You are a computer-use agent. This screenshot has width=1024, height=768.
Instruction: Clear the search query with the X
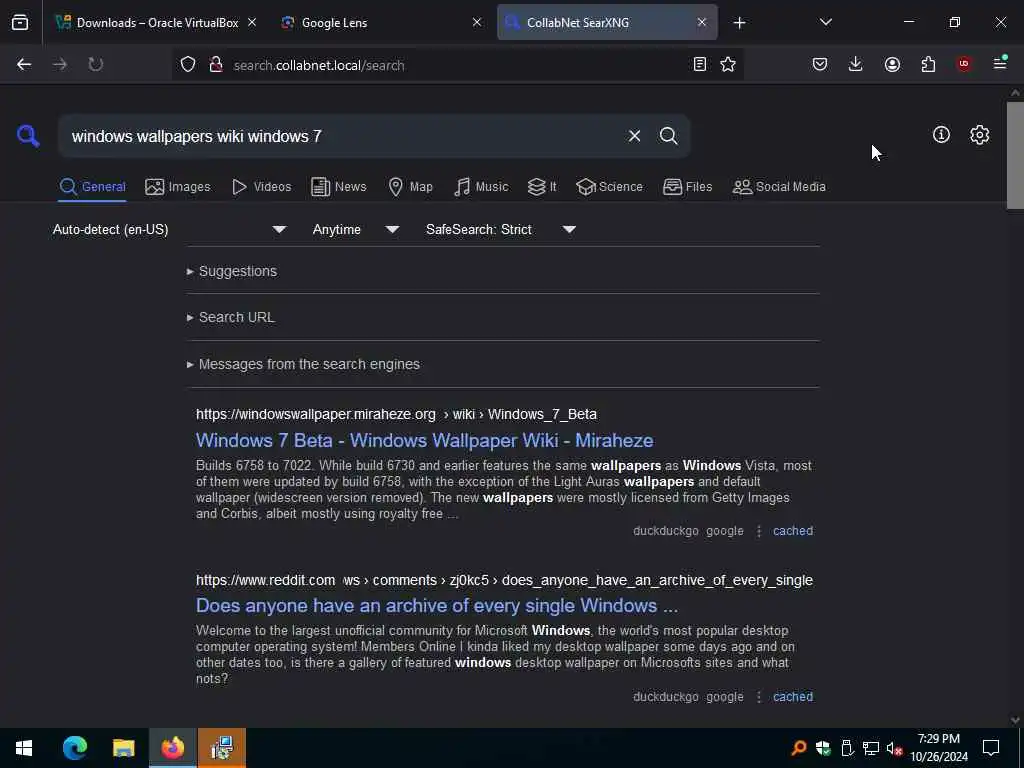(x=634, y=136)
